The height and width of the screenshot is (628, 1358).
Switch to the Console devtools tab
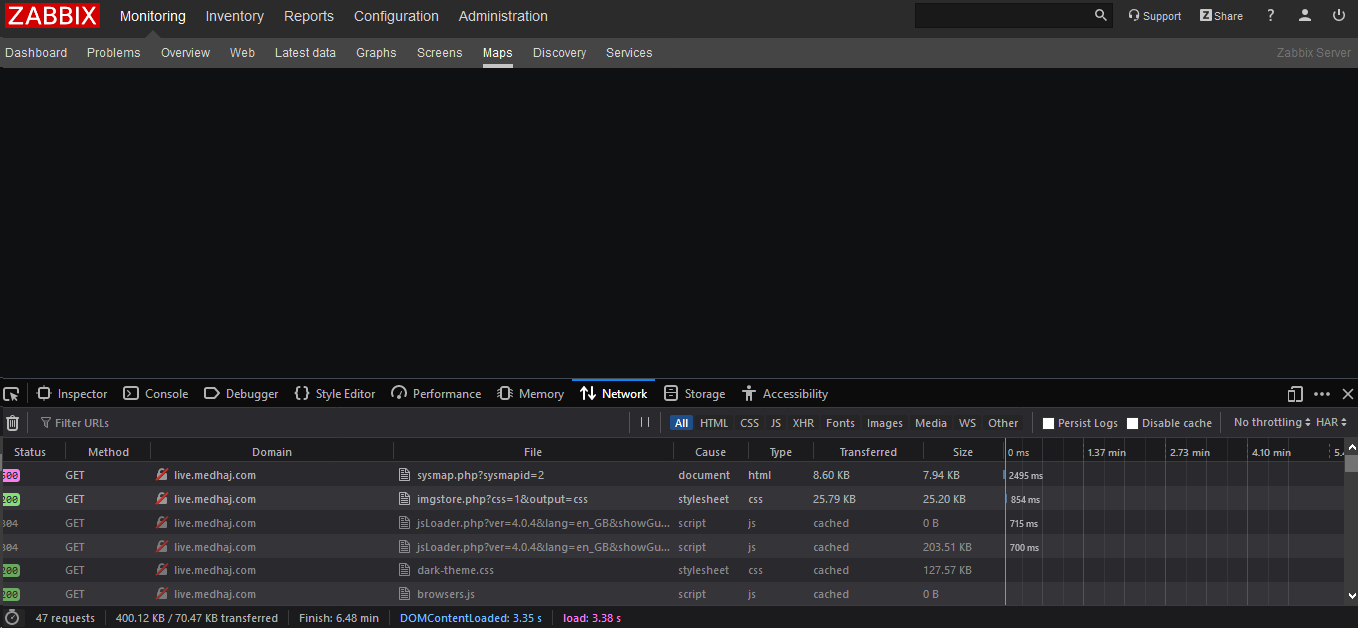click(x=156, y=394)
